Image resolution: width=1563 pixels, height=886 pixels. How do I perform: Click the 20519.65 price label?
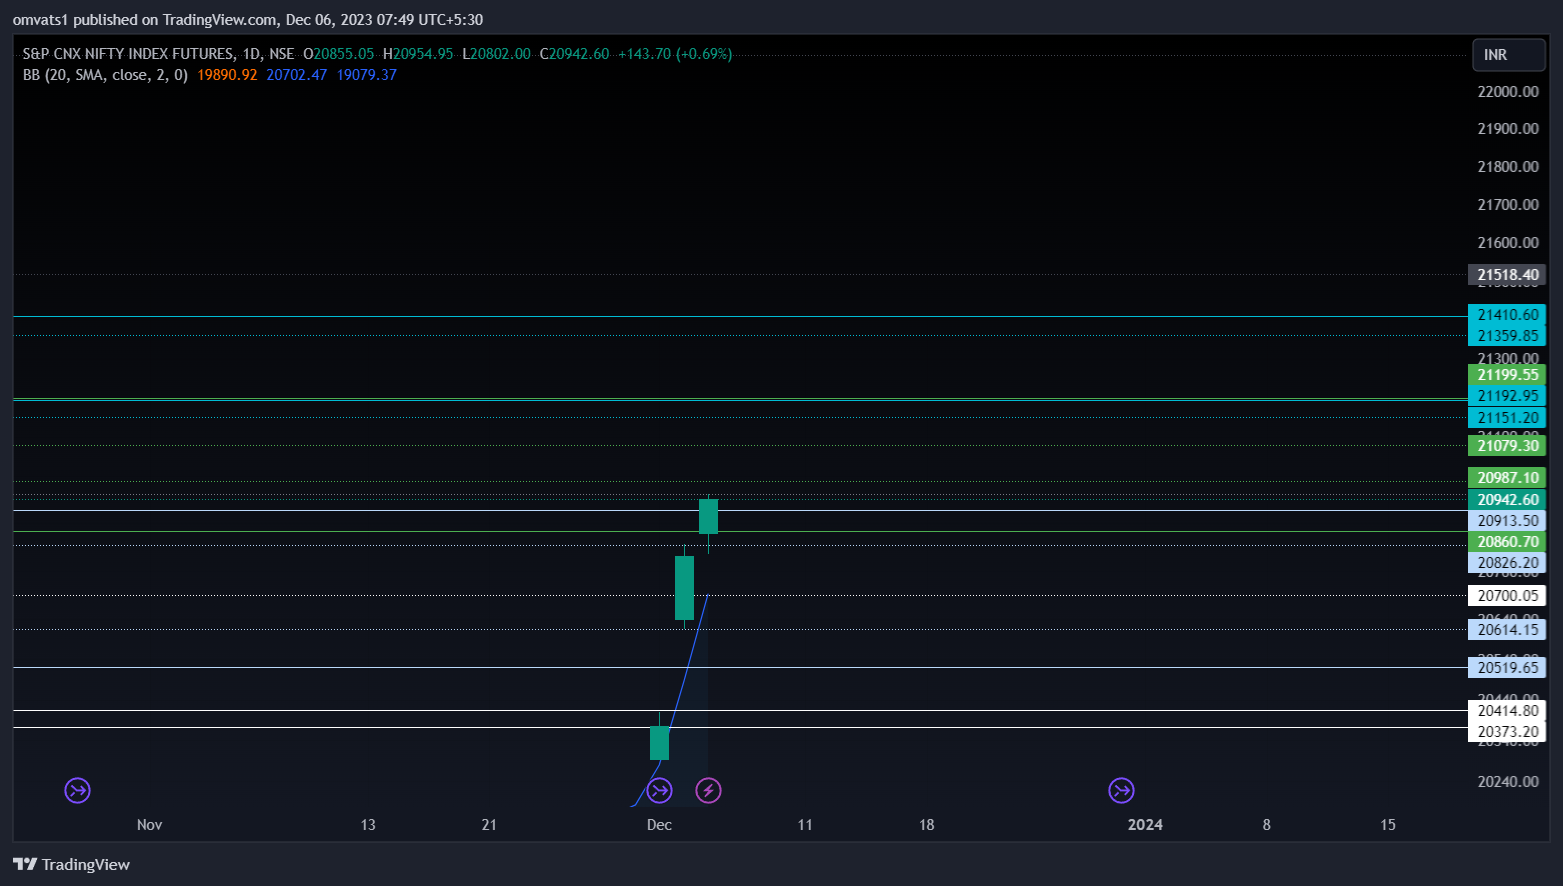[1507, 667]
